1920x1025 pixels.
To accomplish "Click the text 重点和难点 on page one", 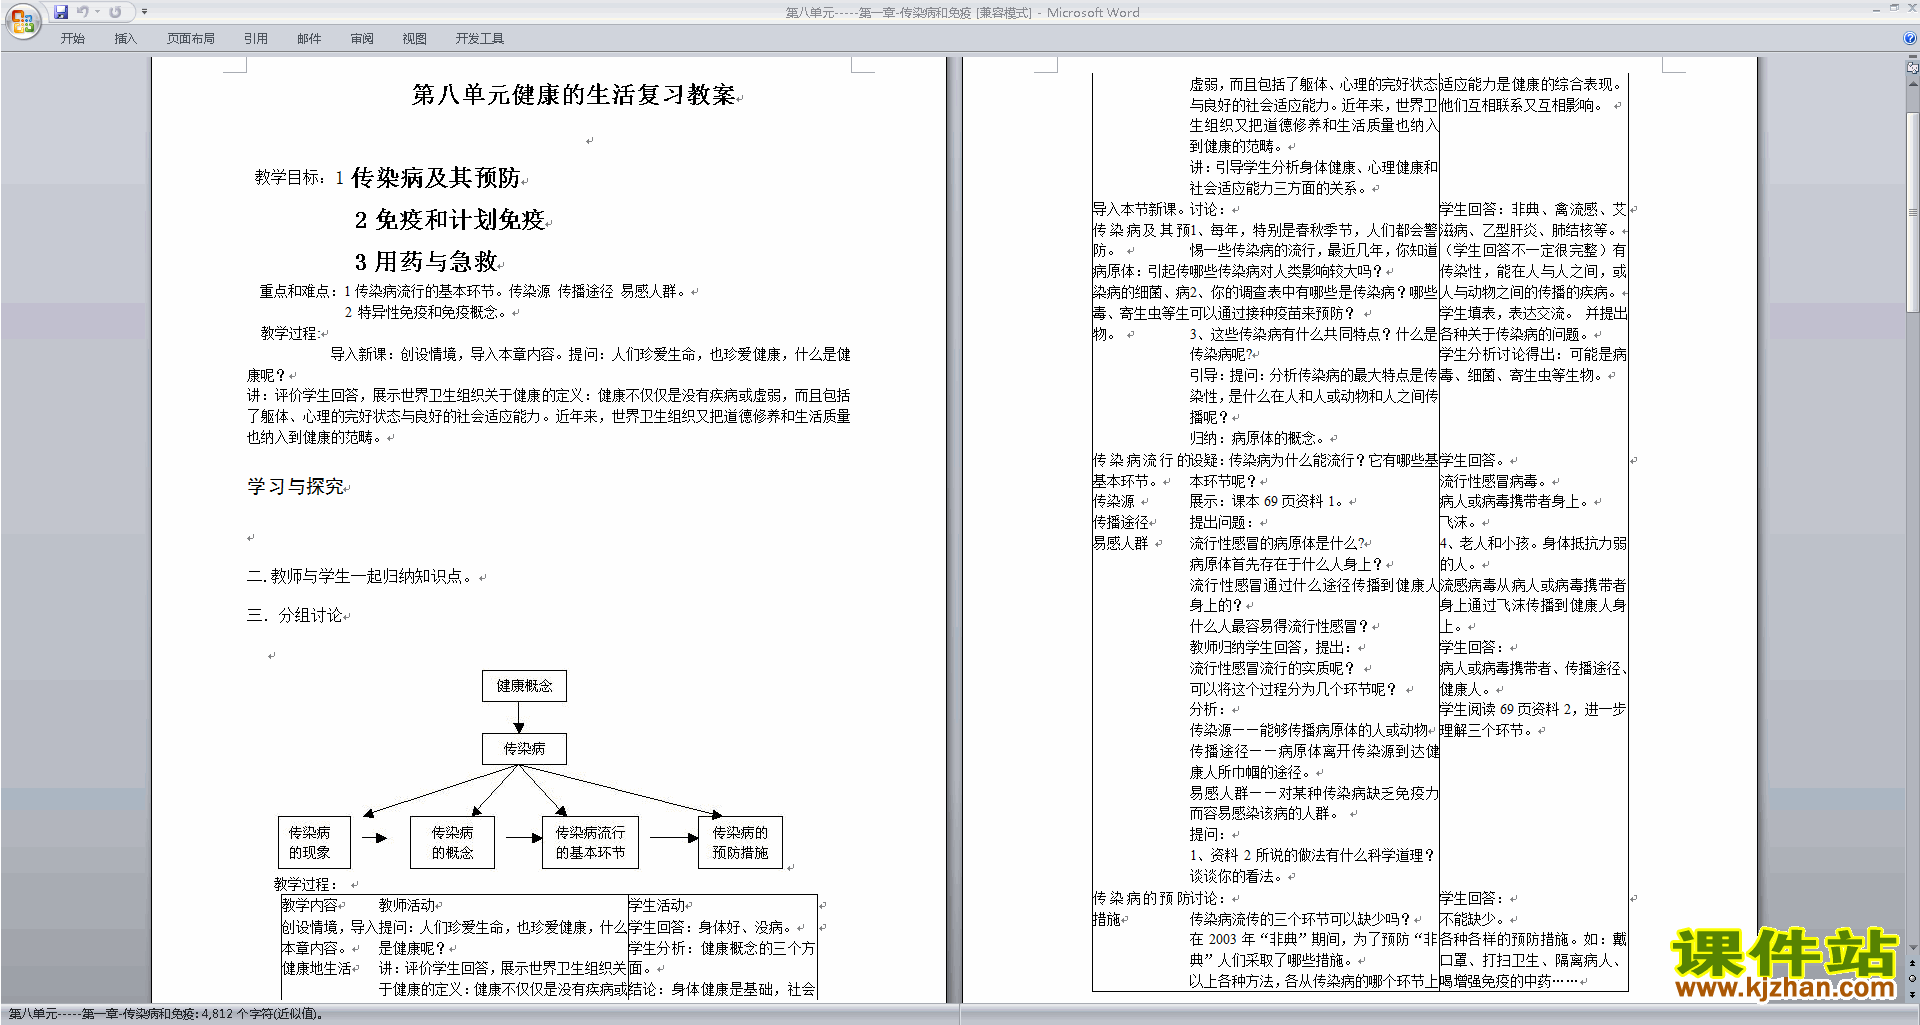I will click(294, 291).
